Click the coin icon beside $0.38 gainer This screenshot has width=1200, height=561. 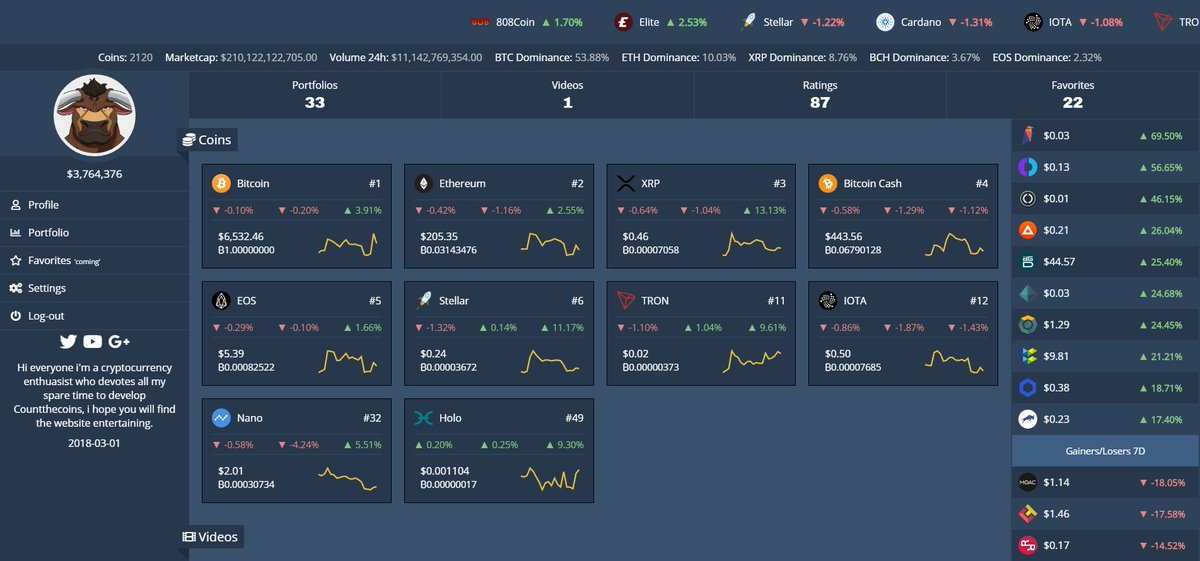1027,388
